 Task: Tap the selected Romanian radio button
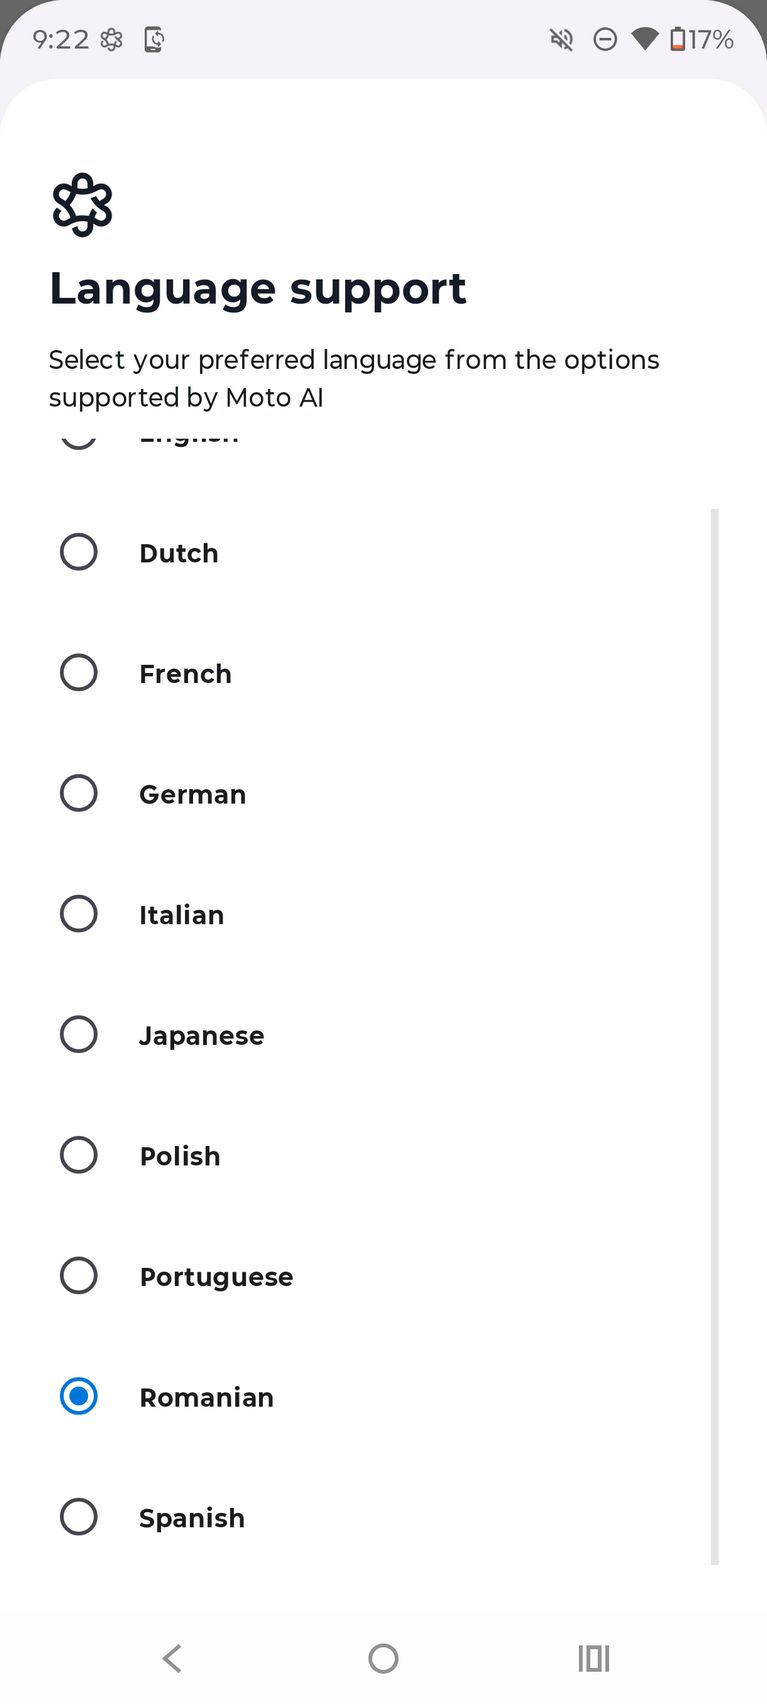(x=79, y=1396)
